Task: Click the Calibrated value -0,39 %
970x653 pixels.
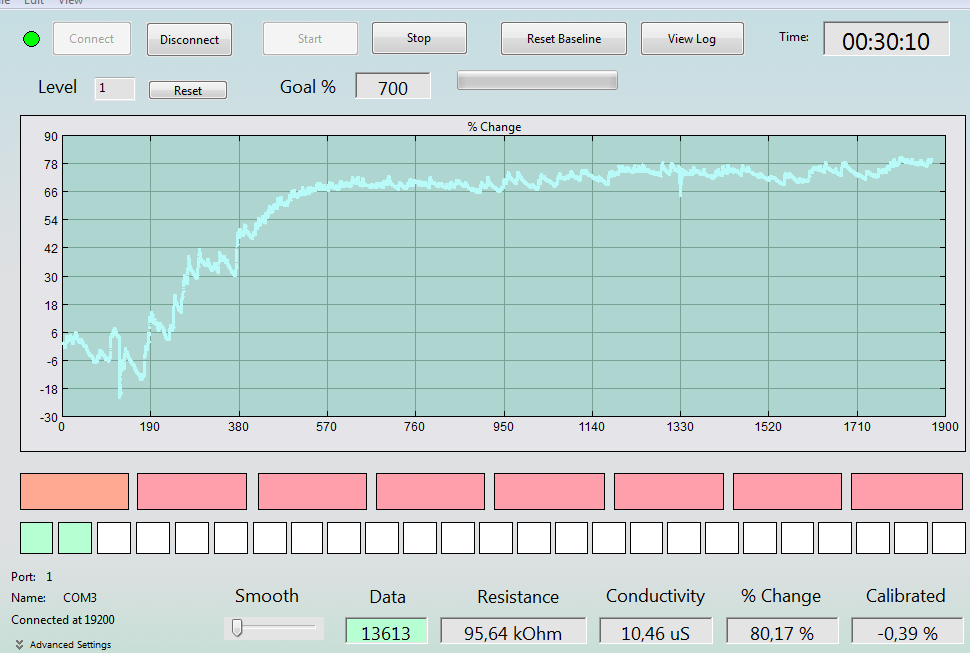Action: 907,631
